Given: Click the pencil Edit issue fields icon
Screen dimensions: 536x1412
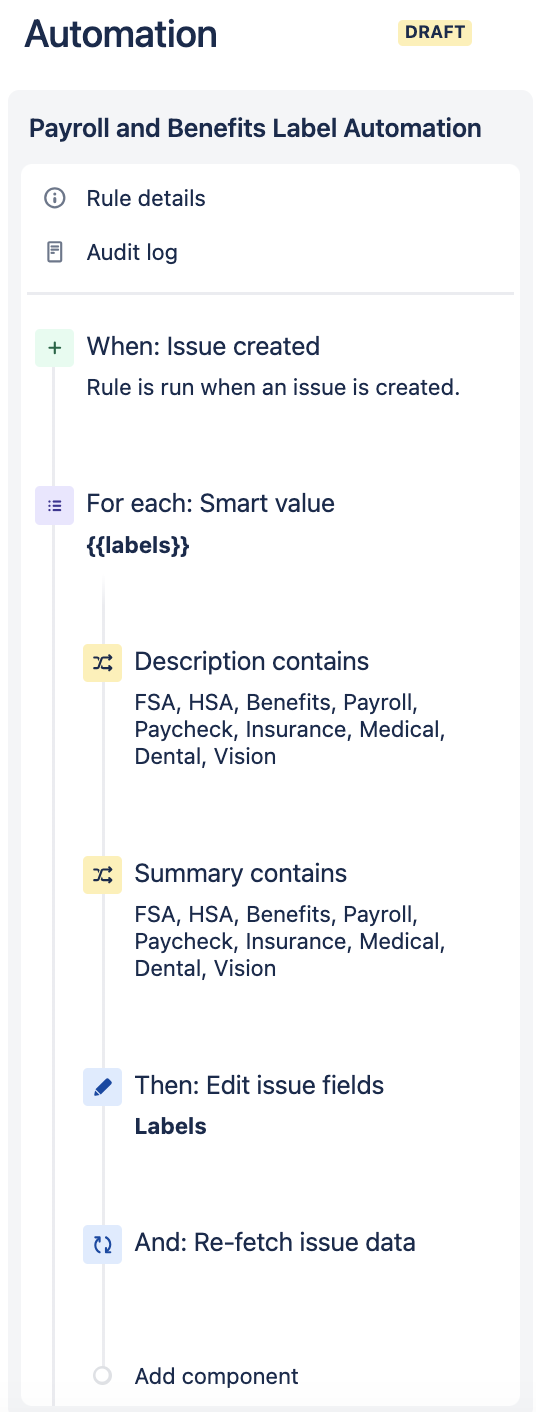Looking at the screenshot, I should 102,1086.
